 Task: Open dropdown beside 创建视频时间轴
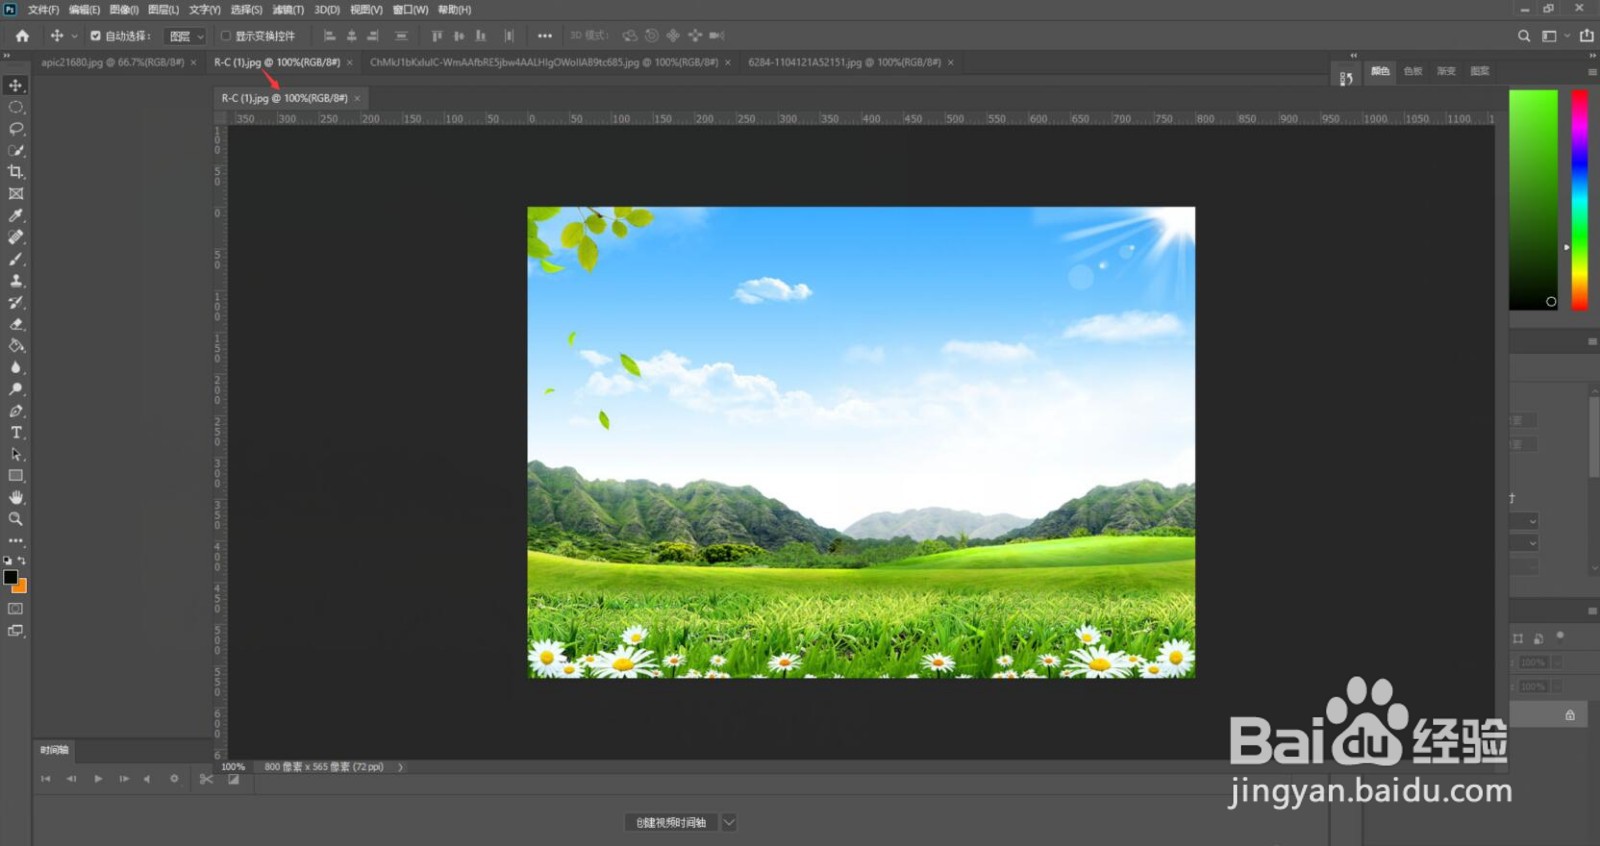pos(729,822)
